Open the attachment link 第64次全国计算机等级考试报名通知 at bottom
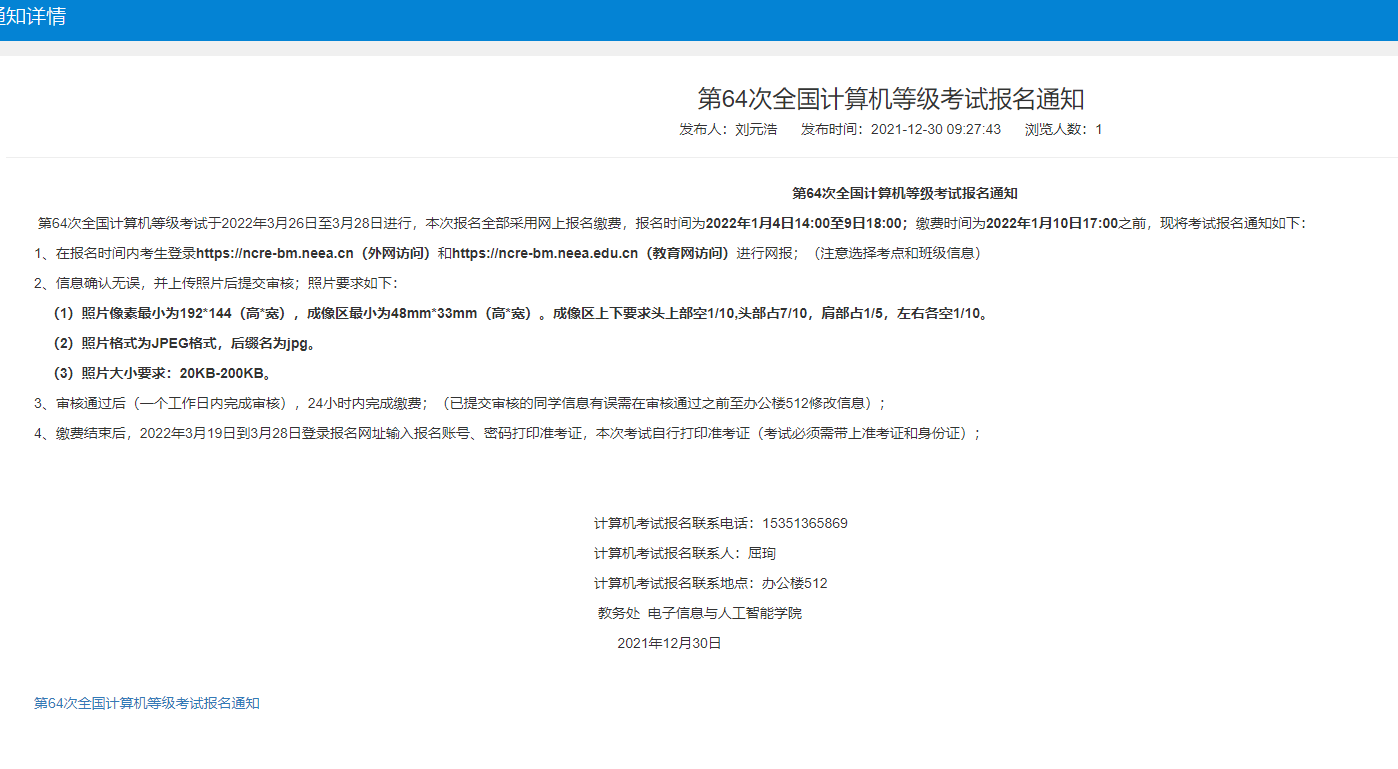1398x769 pixels. click(x=147, y=703)
